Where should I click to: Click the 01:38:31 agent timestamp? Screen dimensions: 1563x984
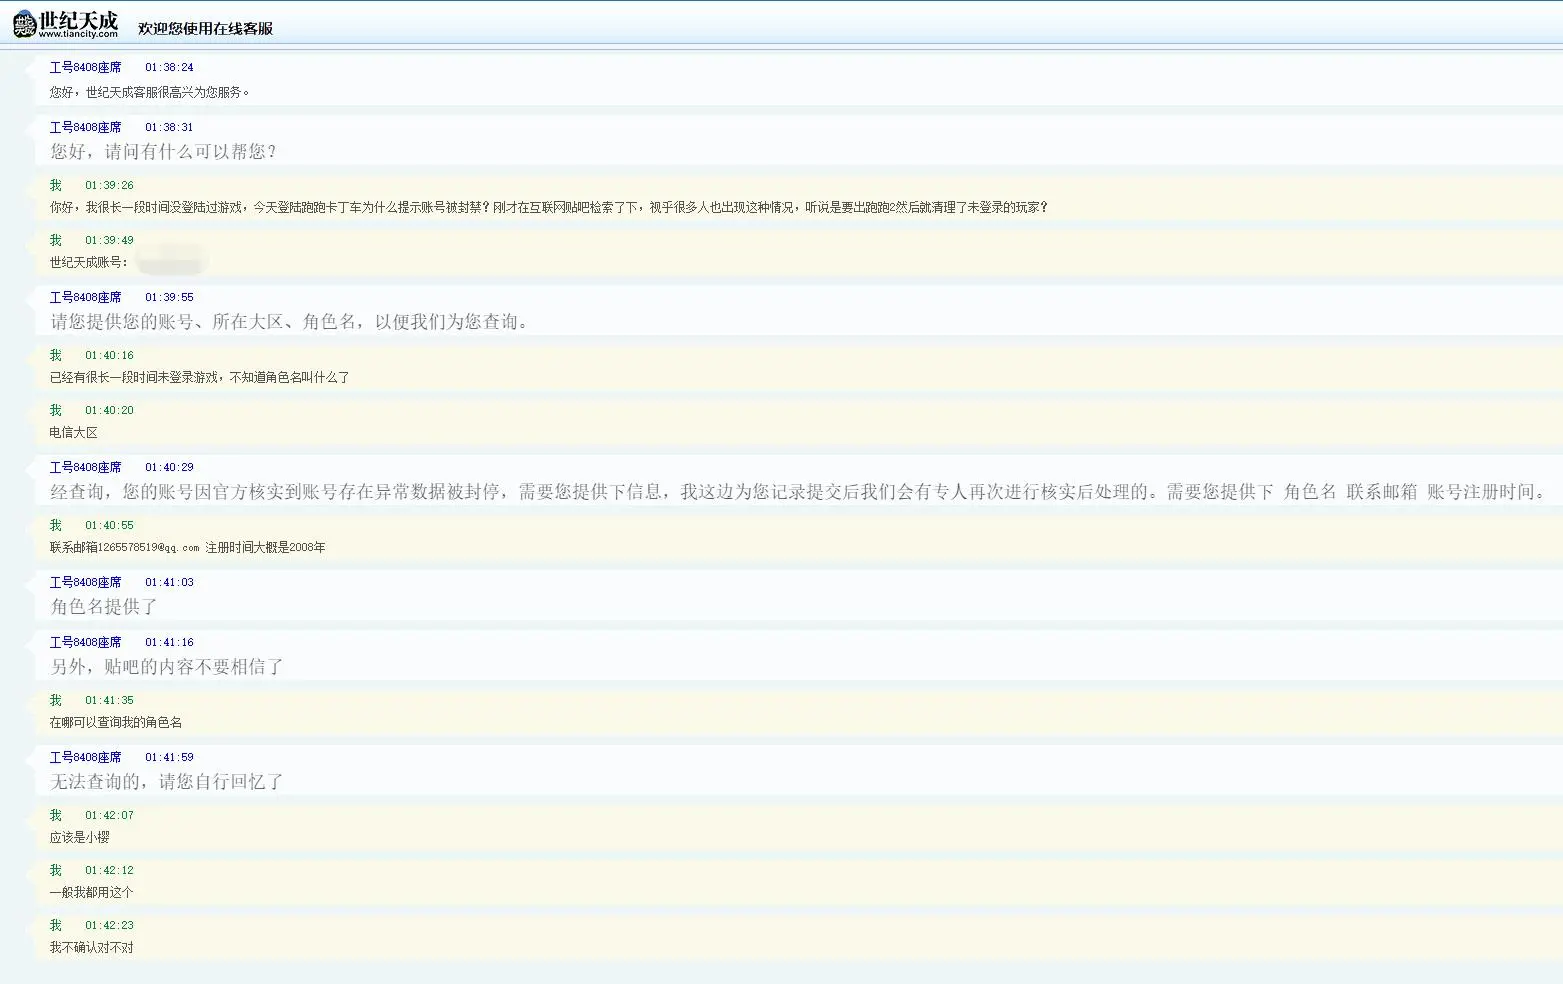click(169, 128)
